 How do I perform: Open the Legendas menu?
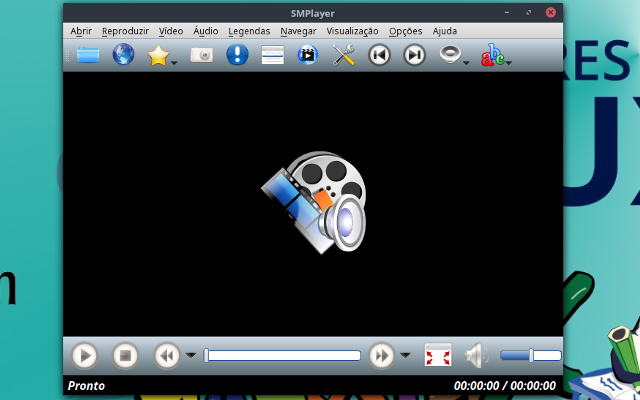pos(249,31)
